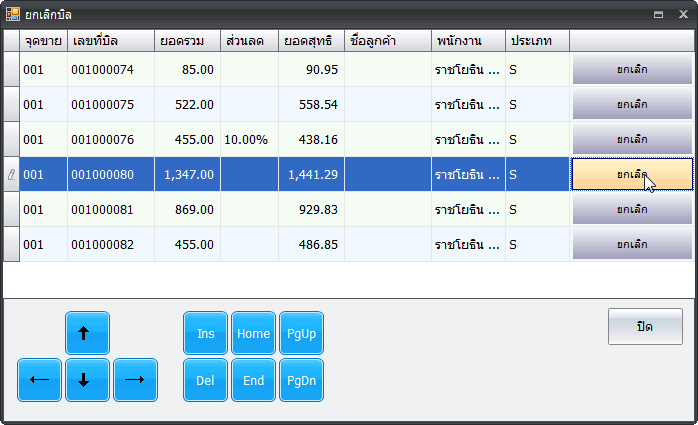
Task: Click the ปิด close button
Action: [645, 327]
